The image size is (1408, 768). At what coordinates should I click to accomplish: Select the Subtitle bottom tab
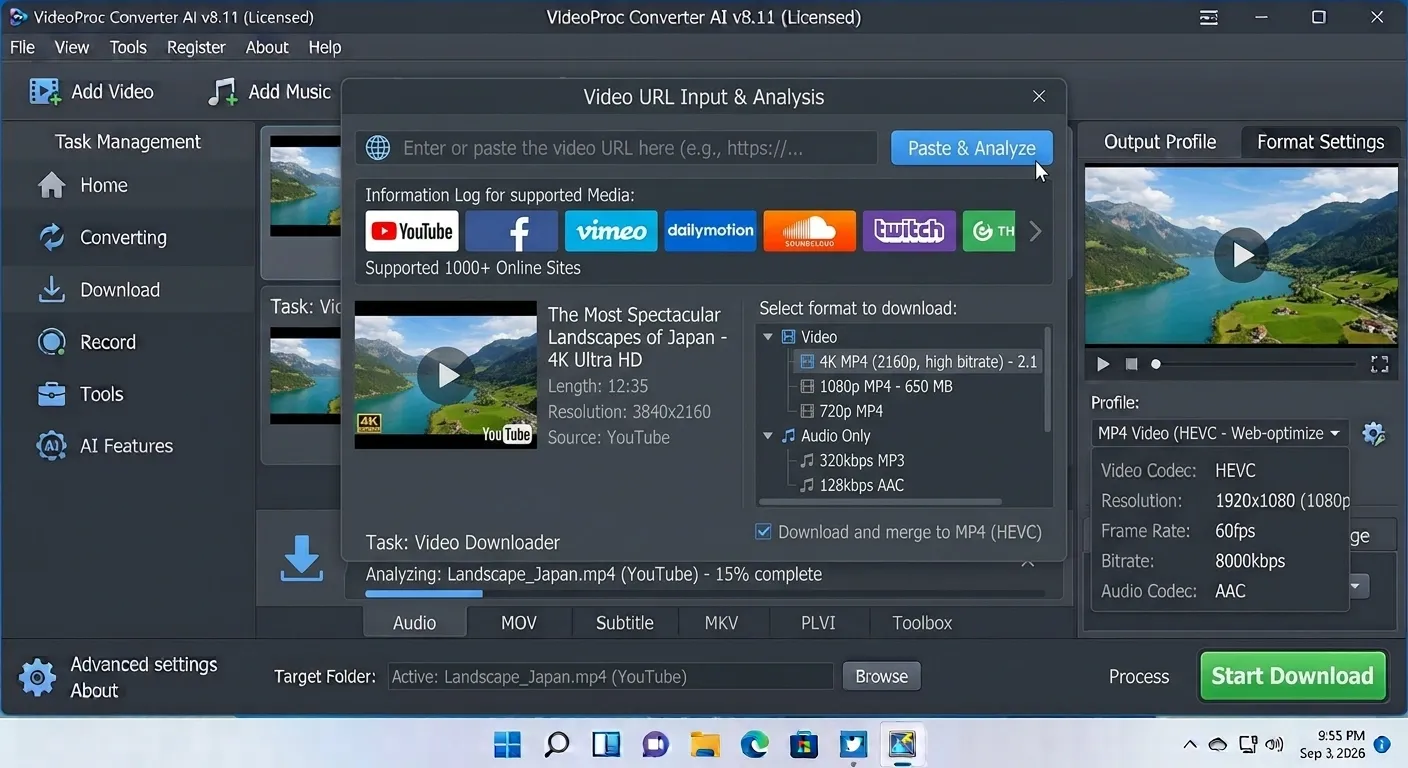pyautogui.click(x=625, y=622)
